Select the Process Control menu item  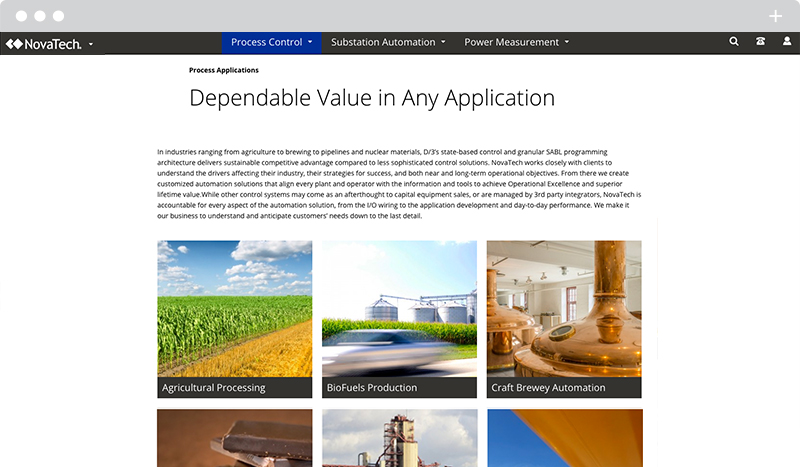click(x=266, y=42)
